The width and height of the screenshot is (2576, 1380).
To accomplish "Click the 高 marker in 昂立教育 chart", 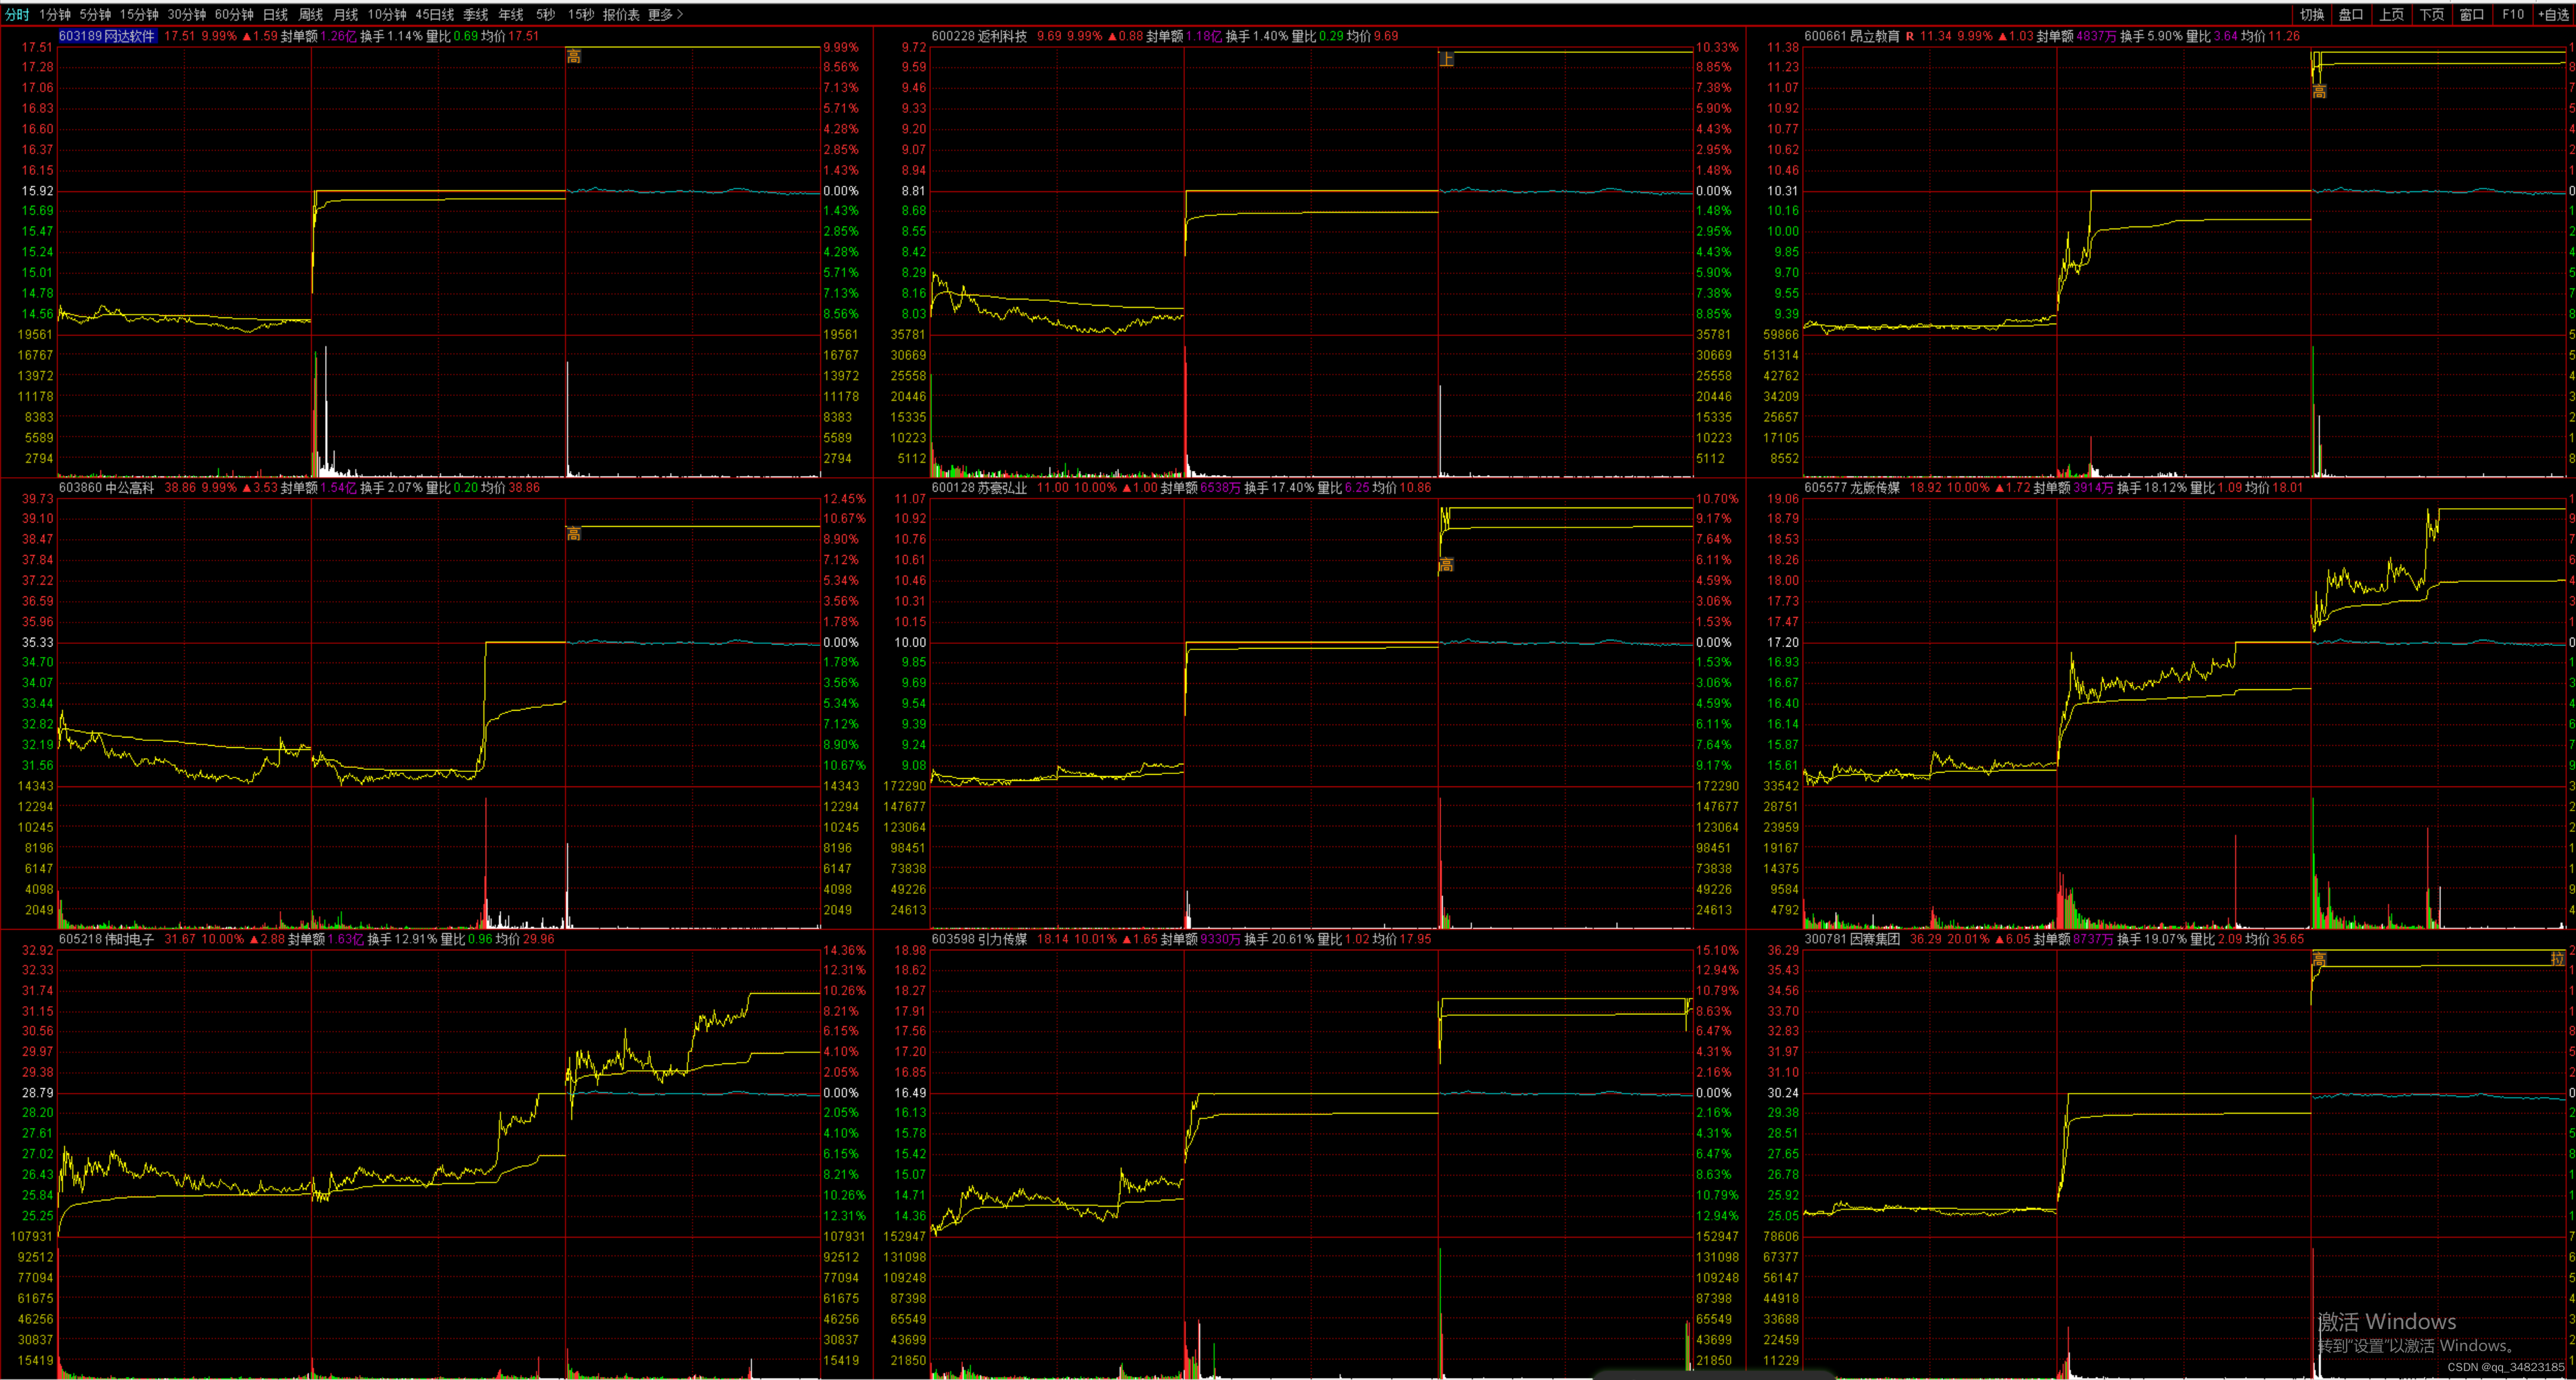I will click(2319, 92).
